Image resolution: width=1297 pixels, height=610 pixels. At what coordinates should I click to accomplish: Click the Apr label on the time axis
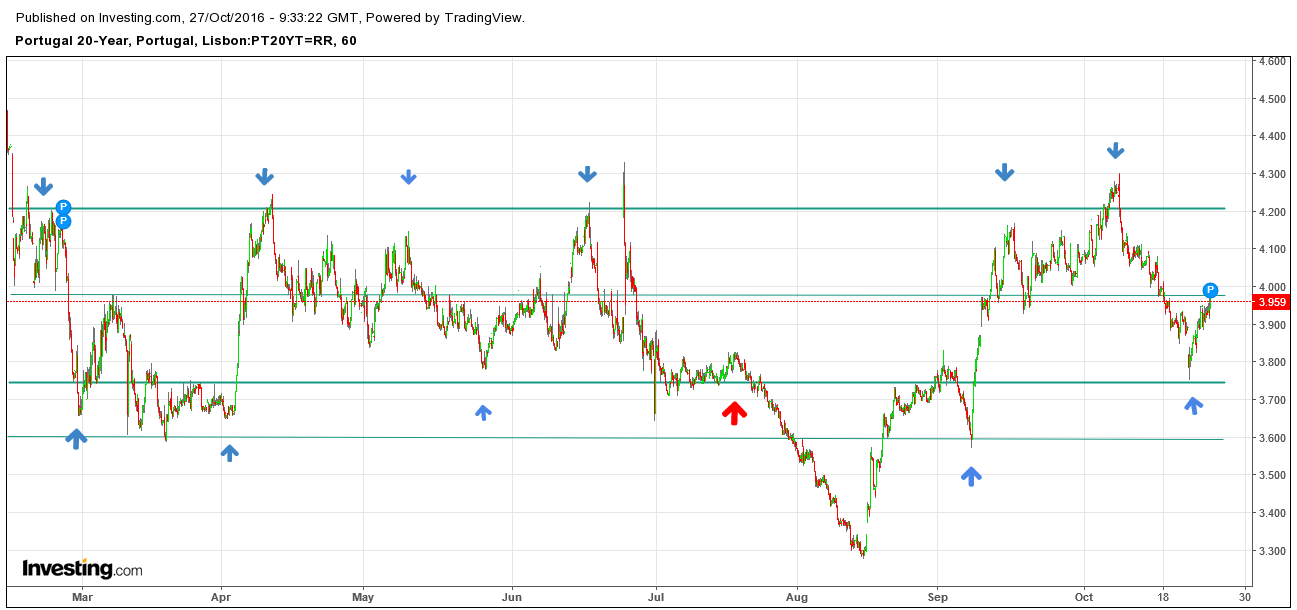pos(221,597)
